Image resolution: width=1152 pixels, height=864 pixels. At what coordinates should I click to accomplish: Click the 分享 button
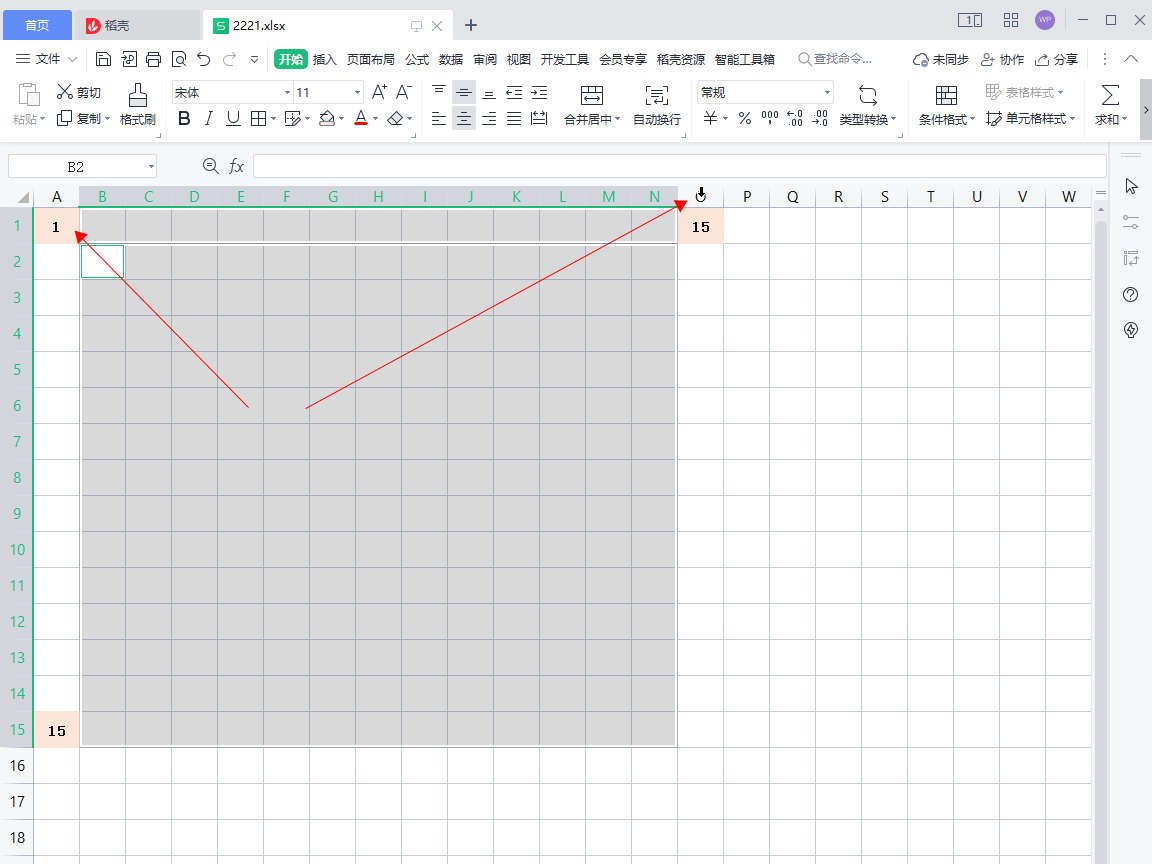pos(1056,60)
